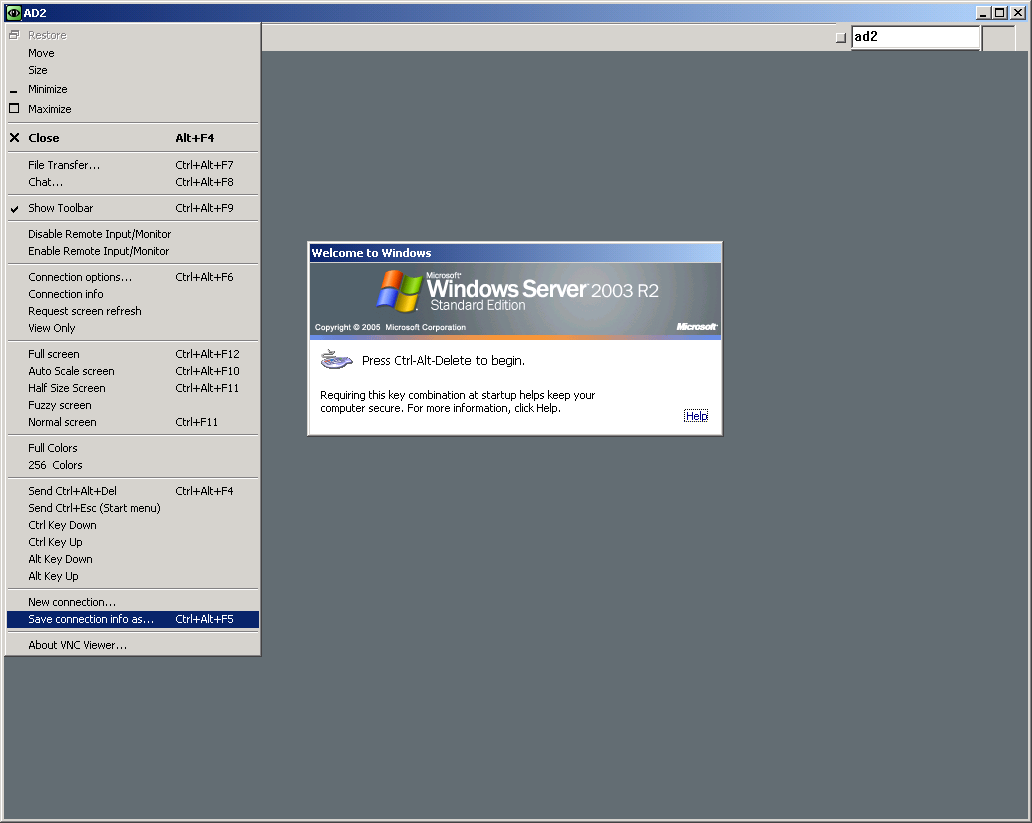The height and width of the screenshot is (823, 1032).
Task: Open About VNC Viewer
Action: point(77,645)
